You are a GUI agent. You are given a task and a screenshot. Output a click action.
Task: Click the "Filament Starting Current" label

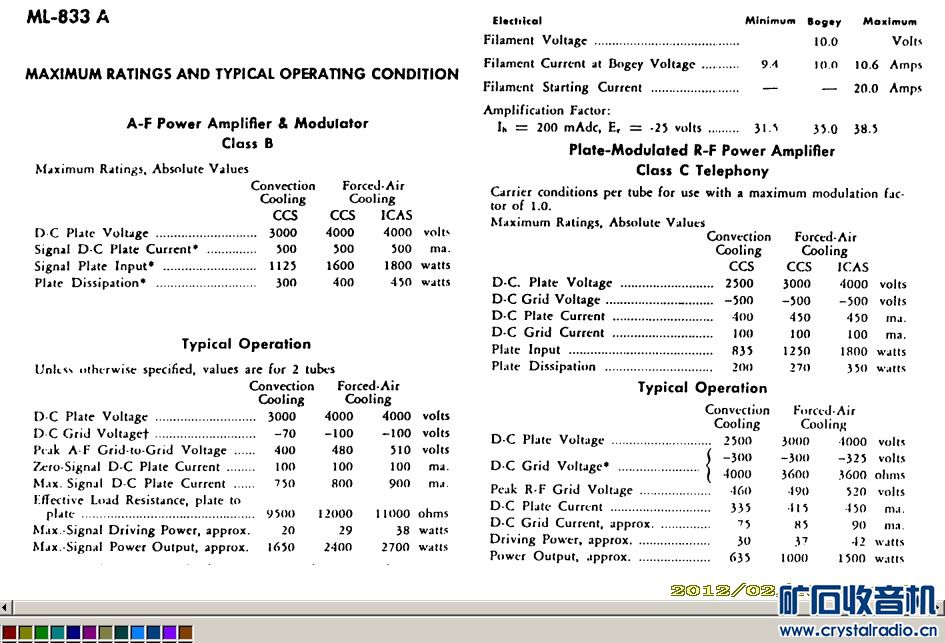pos(562,87)
